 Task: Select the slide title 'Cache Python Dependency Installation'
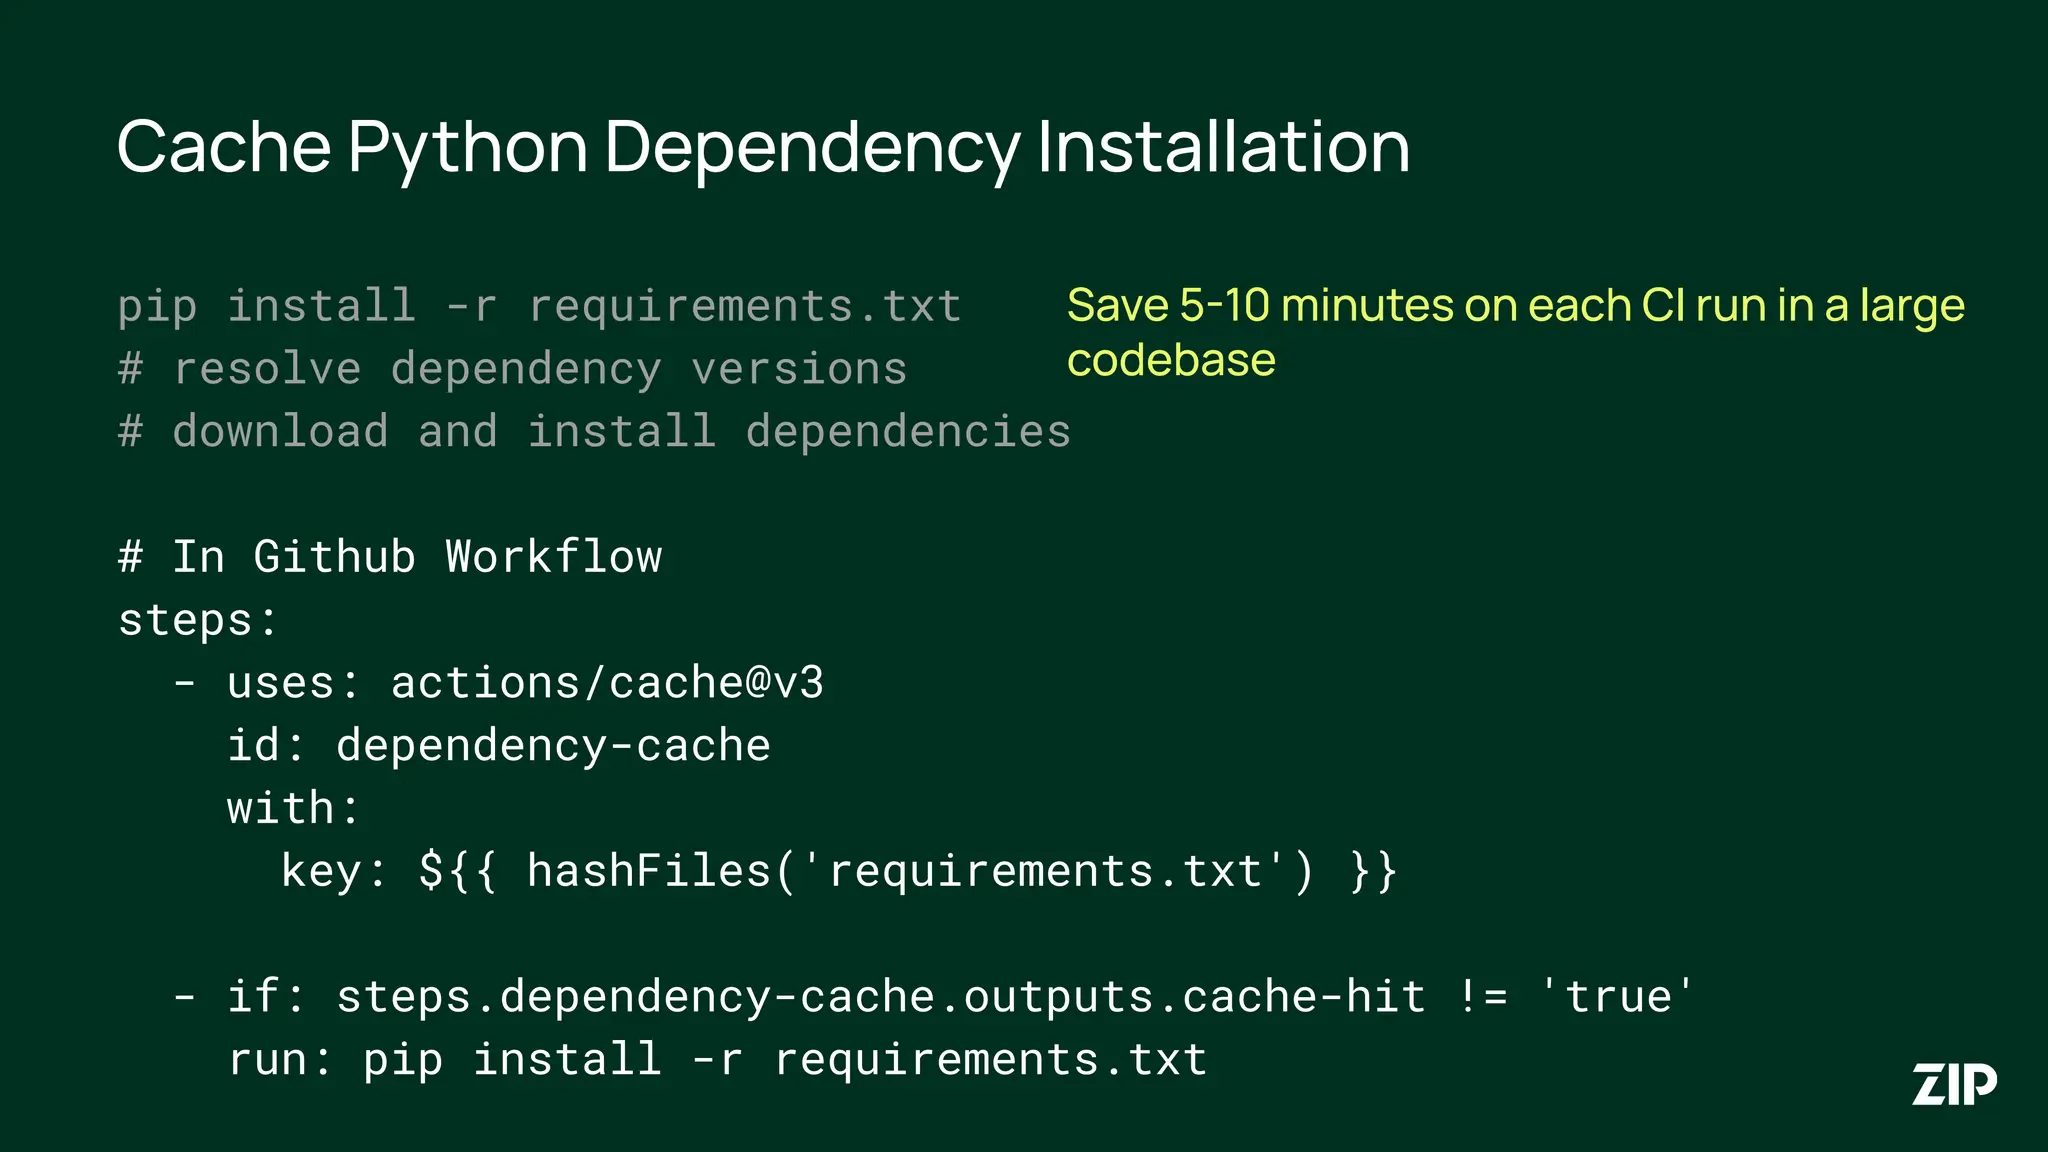(x=763, y=148)
